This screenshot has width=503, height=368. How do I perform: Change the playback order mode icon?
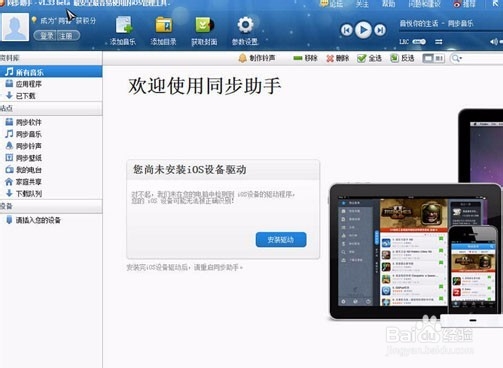439,42
